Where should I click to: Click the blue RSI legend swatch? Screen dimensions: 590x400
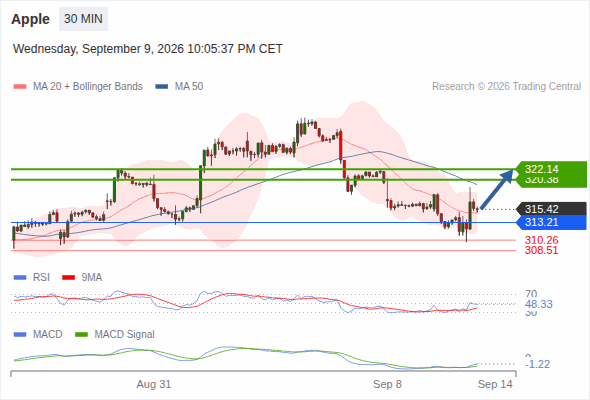pos(20,278)
